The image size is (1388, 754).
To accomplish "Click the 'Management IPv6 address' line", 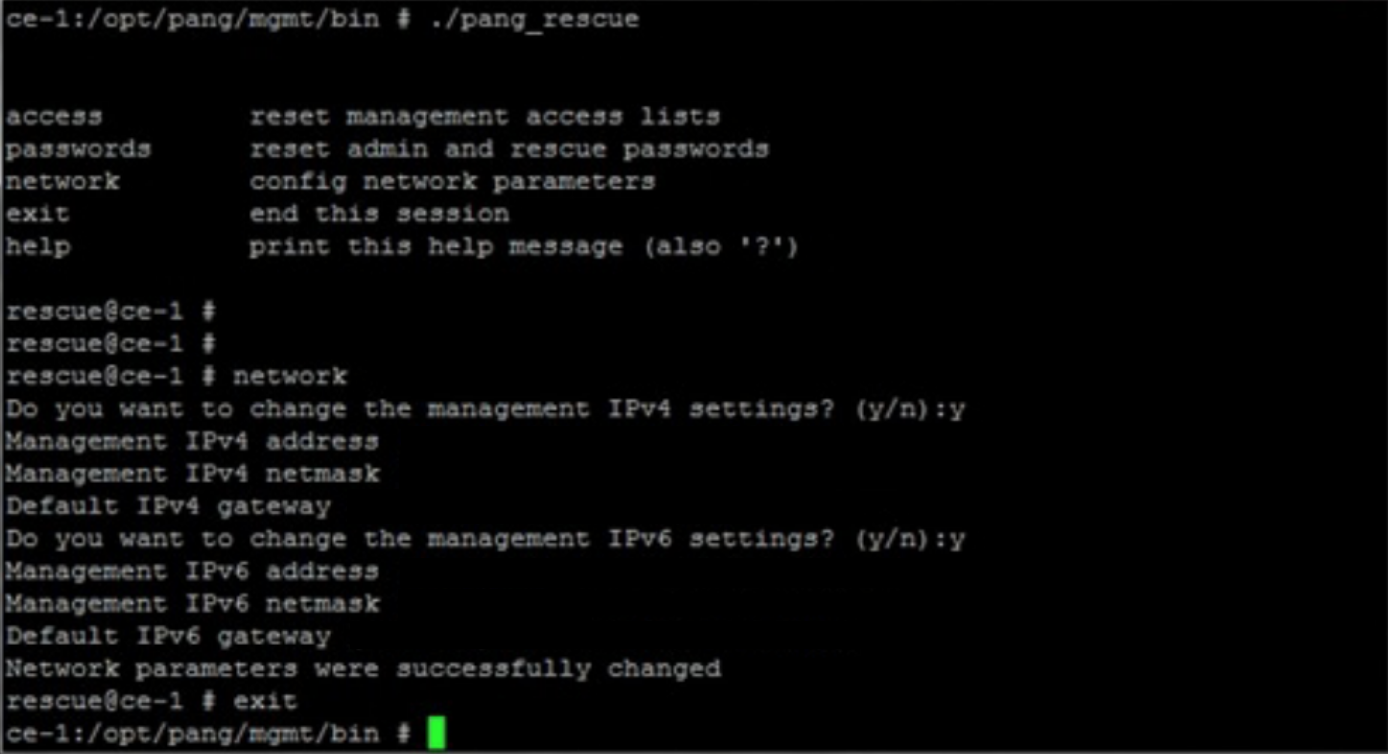I will click(192, 571).
